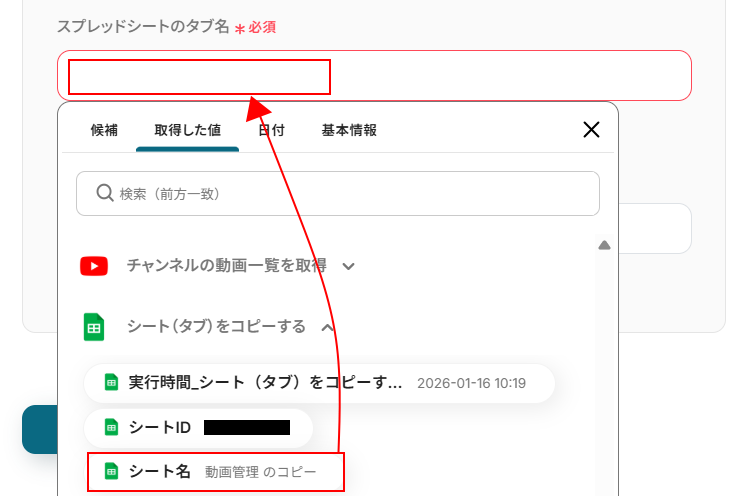Click スプレッドシートのタブ名 label
Image resolution: width=752 pixels, height=496 pixels.
[x=143, y=26]
